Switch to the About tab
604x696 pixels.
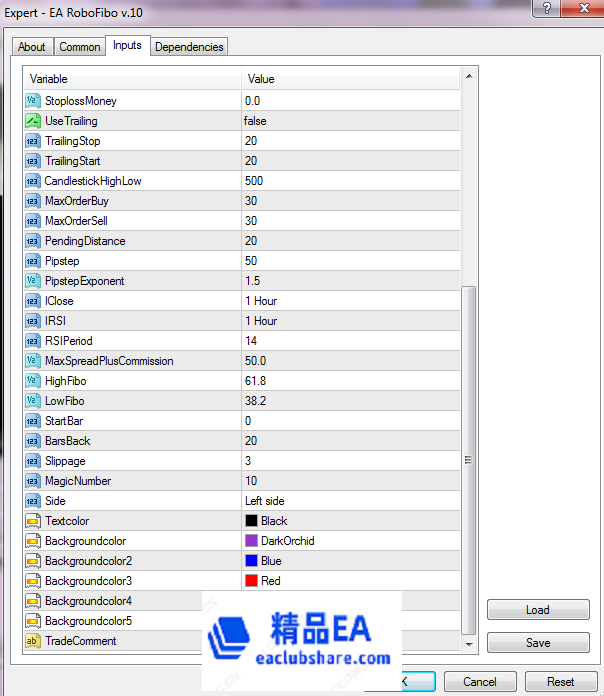coord(32,47)
